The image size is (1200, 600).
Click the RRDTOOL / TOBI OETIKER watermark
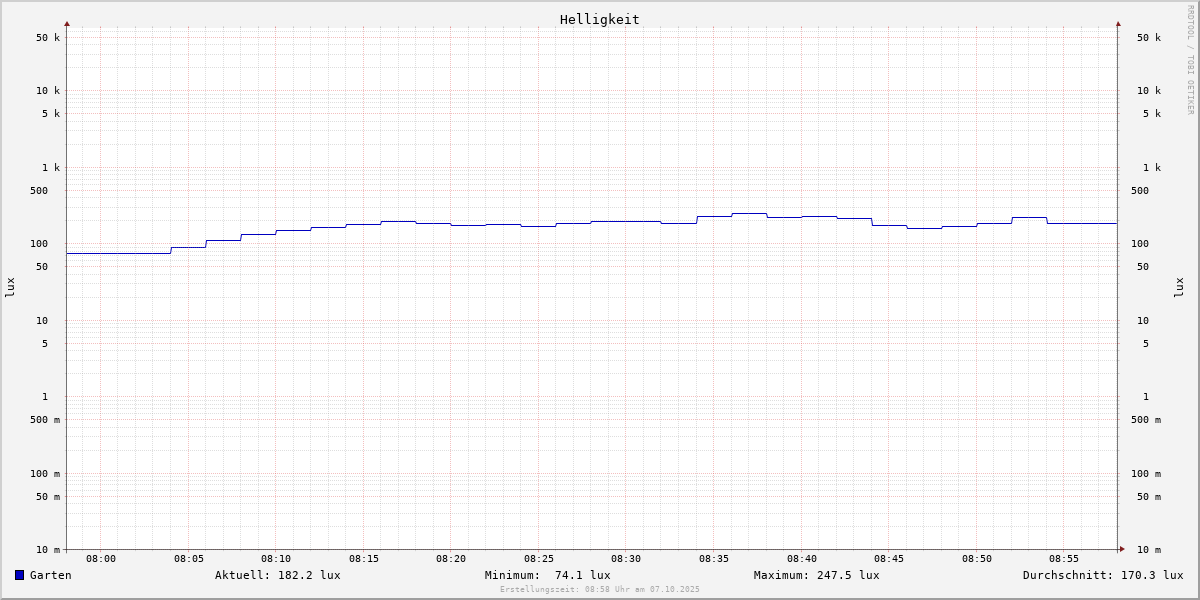click(1190, 59)
